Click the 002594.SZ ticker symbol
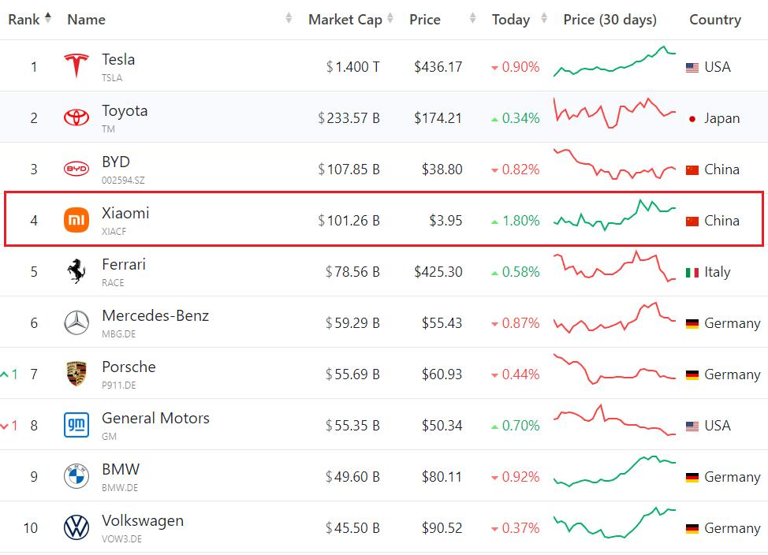The width and height of the screenshot is (768, 555). click(123, 180)
